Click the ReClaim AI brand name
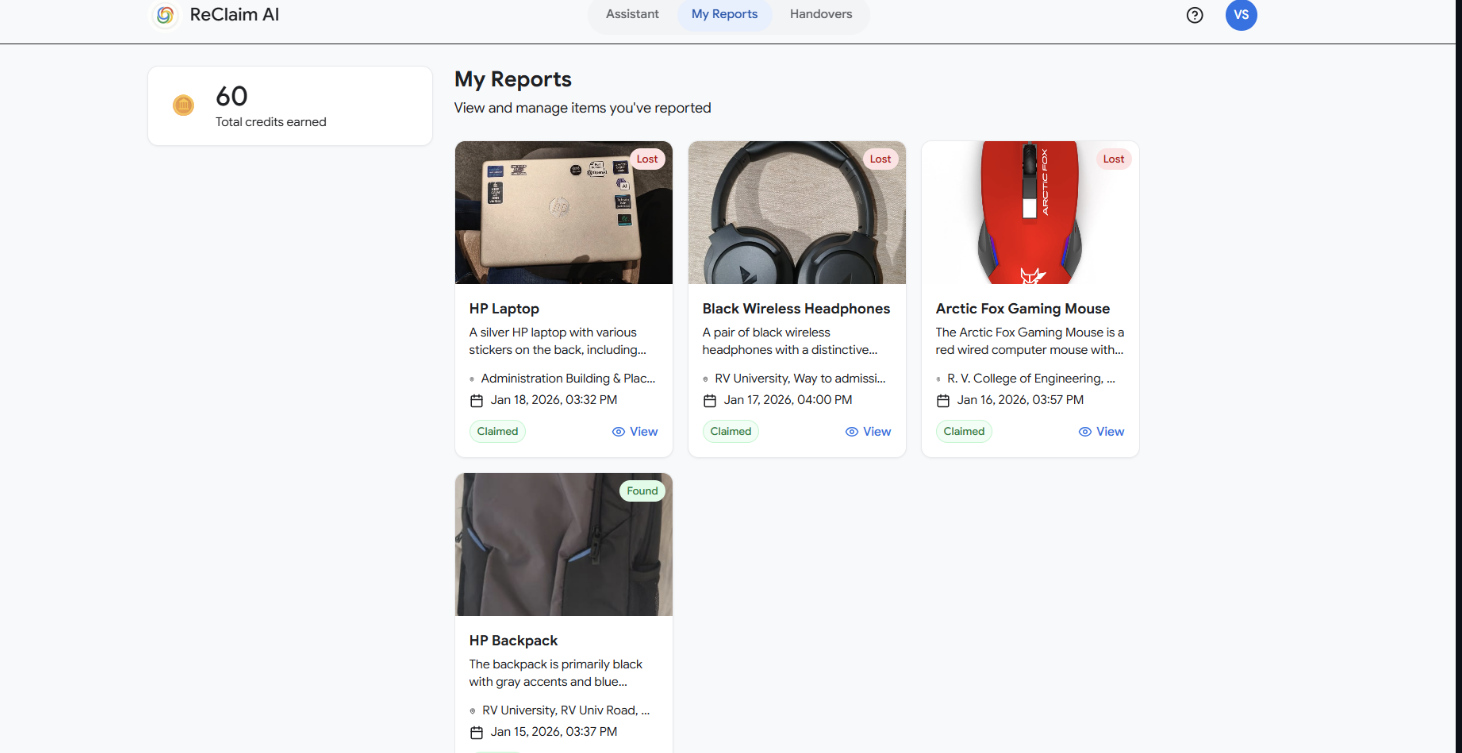Viewport: 1462px width, 753px height. click(x=235, y=15)
